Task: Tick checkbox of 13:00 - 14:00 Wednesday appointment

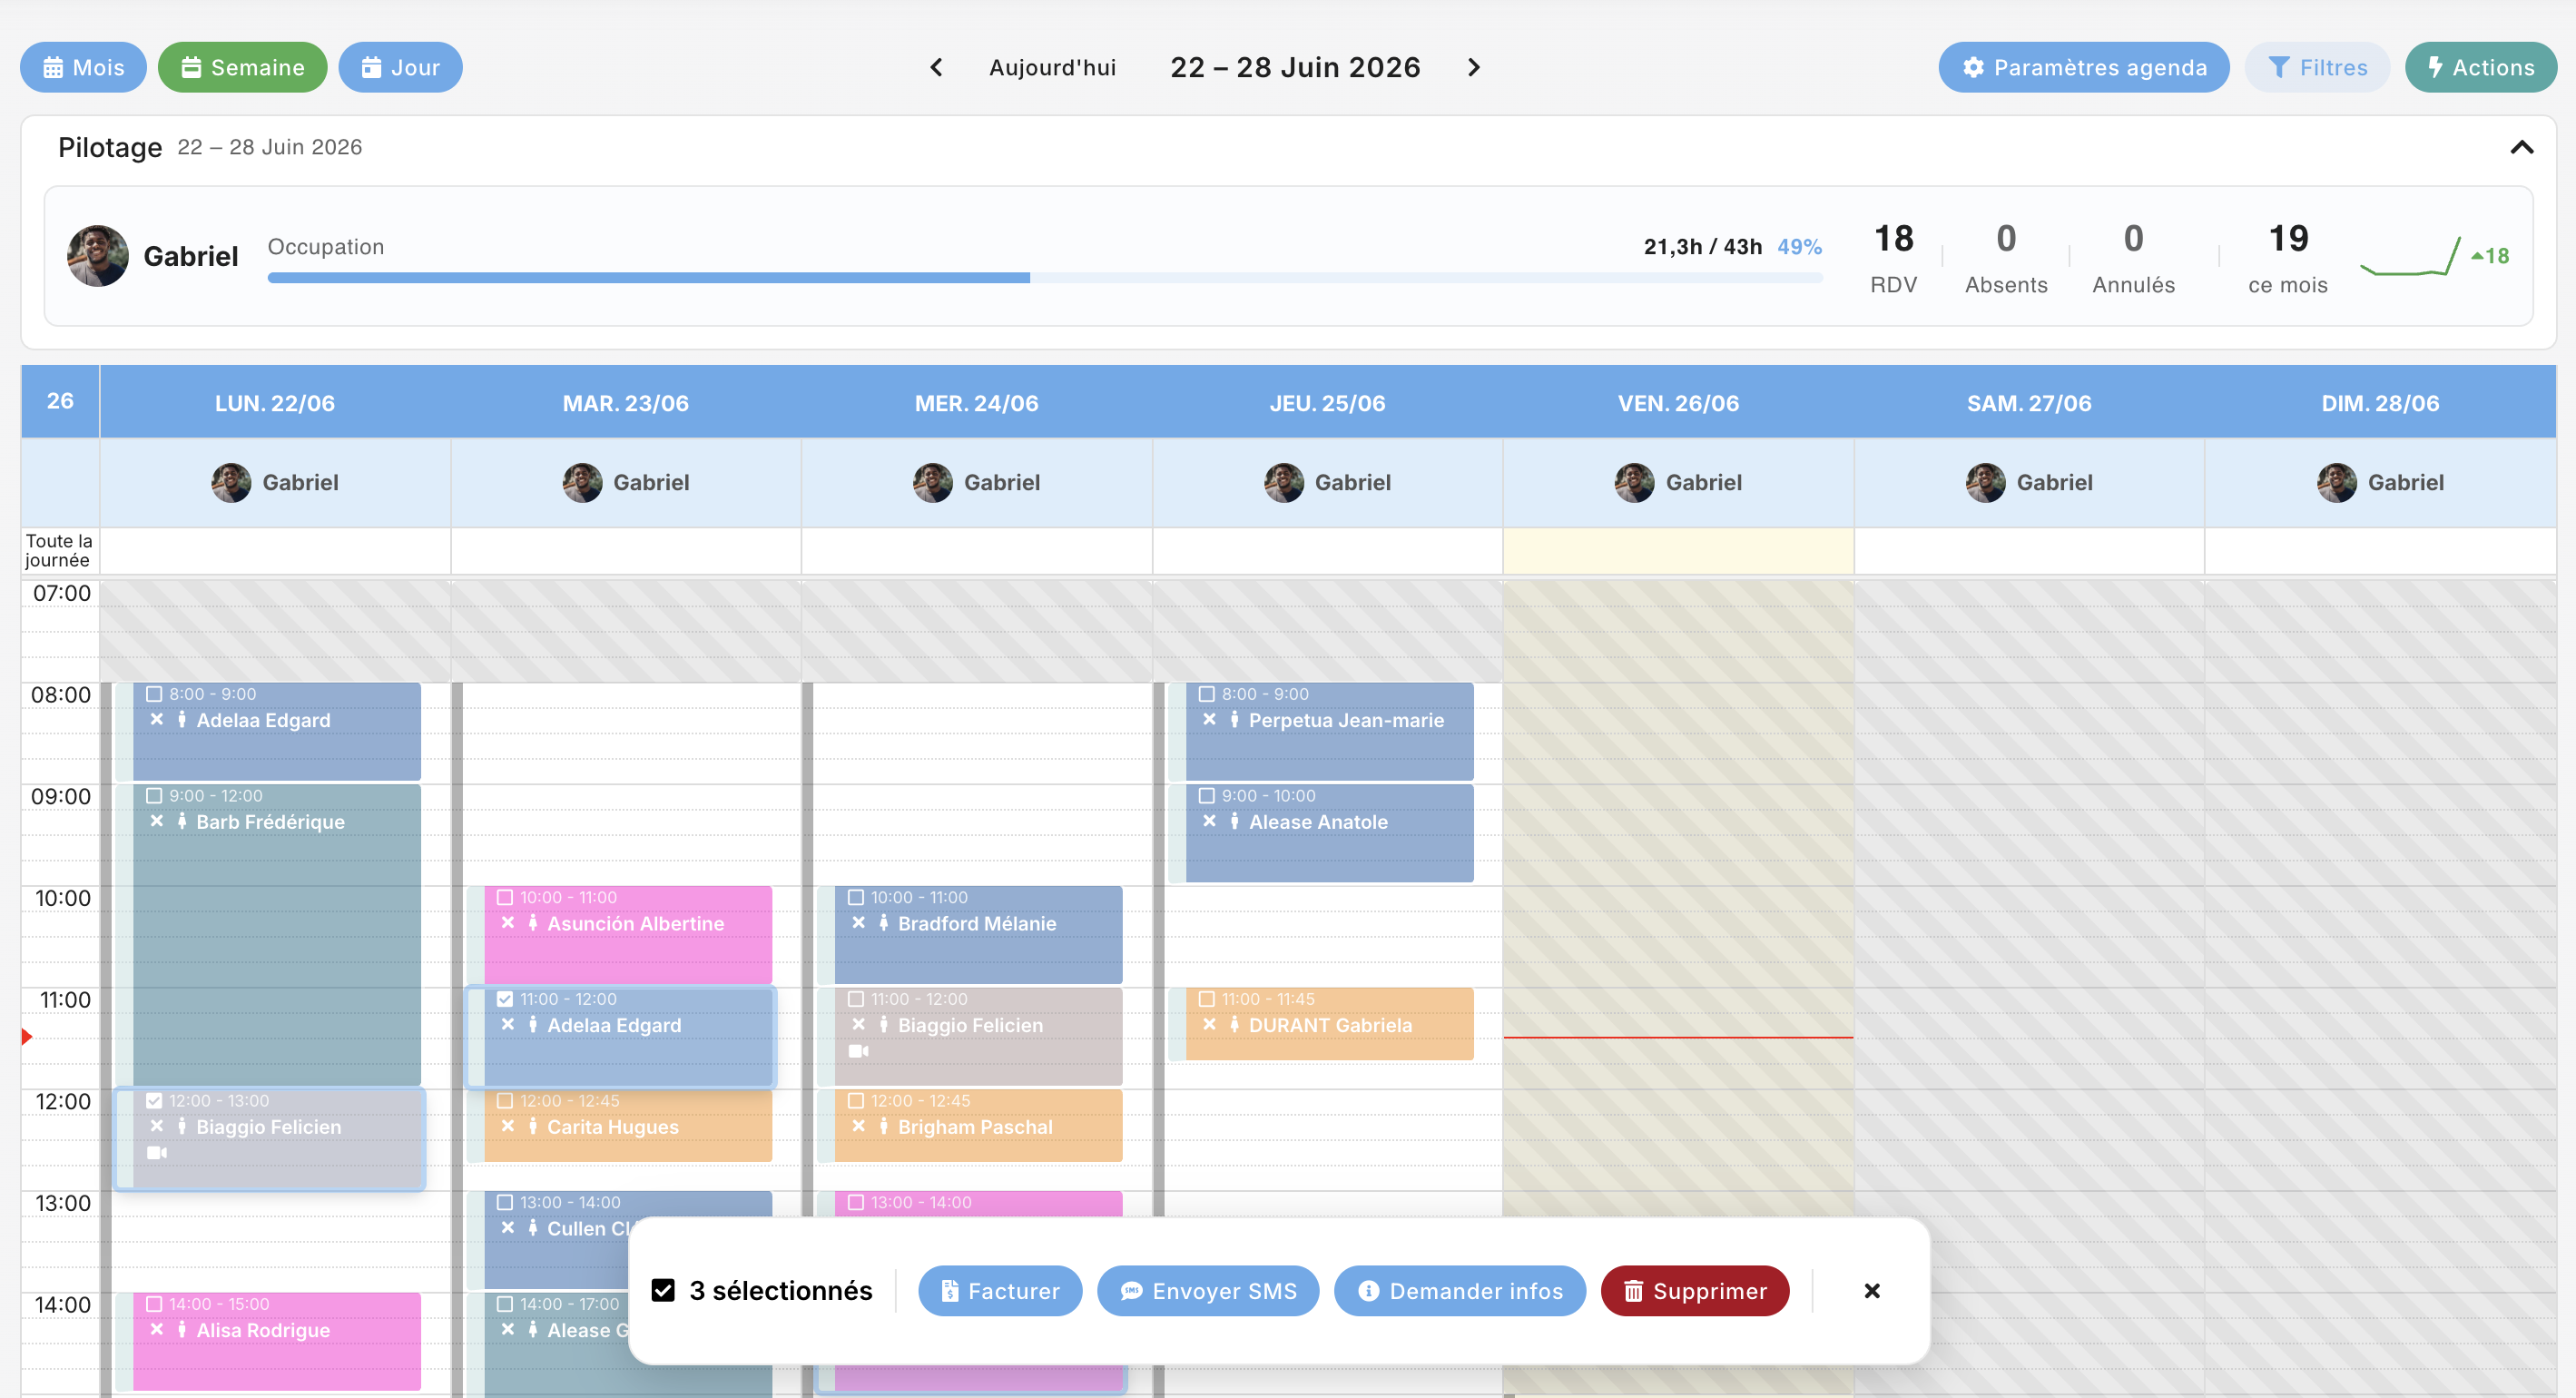Action: (x=856, y=1203)
